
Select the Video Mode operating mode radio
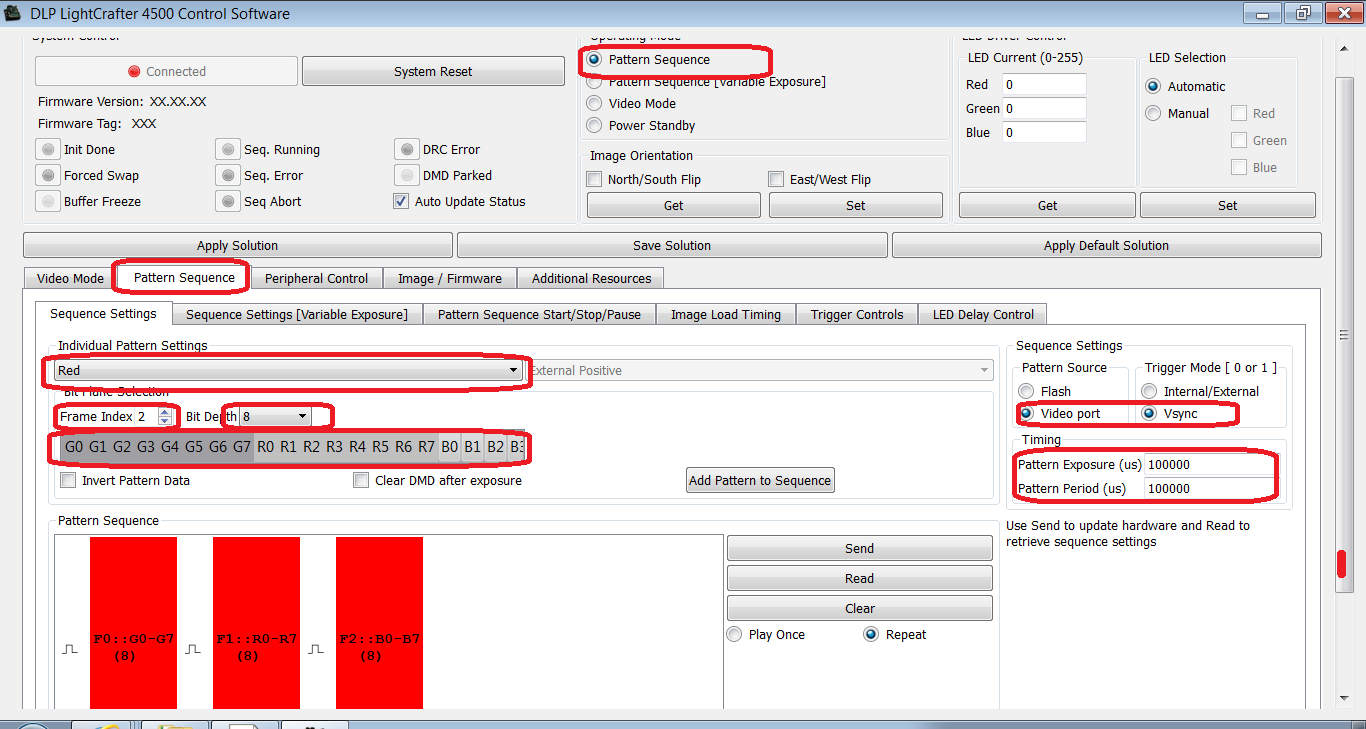coord(594,104)
